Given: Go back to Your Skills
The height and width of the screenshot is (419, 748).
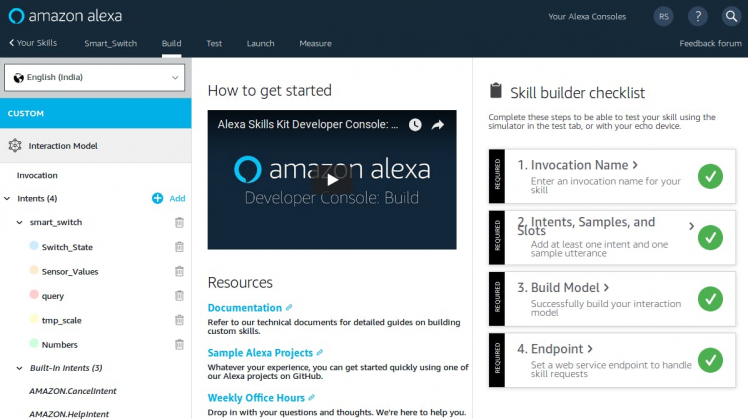Looking at the screenshot, I should pos(33,43).
